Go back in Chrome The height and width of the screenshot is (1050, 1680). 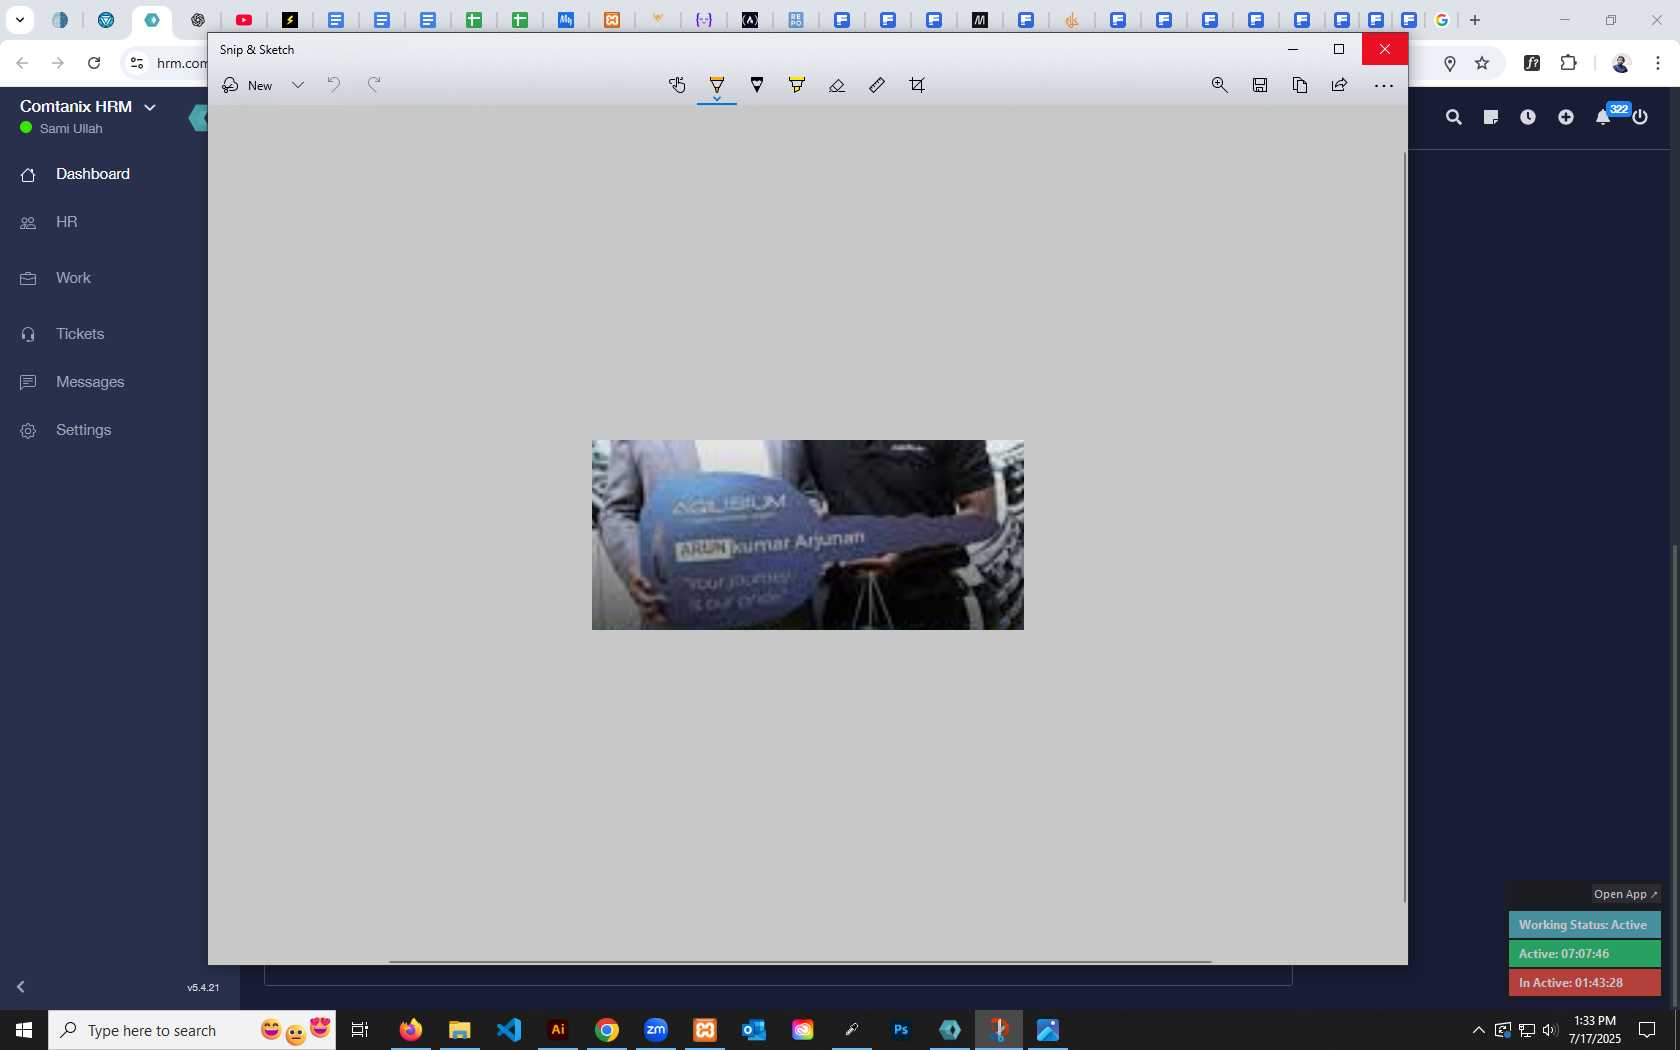tap(22, 63)
